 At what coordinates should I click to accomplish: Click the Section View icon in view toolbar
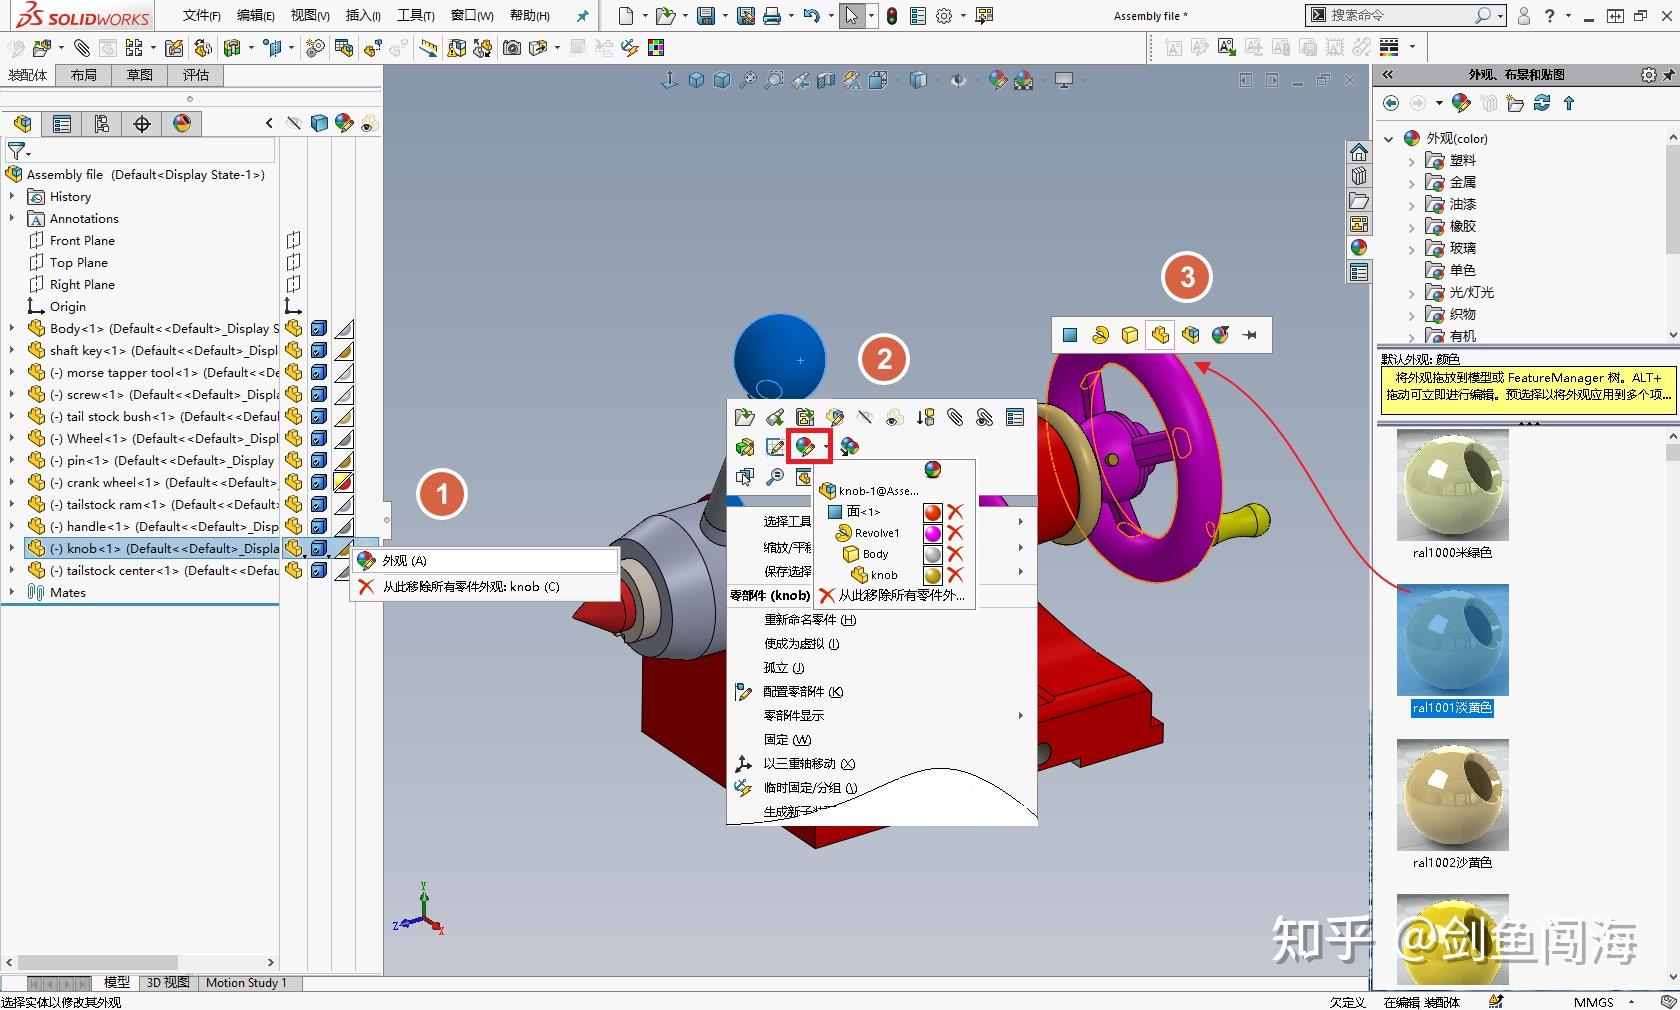826,80
